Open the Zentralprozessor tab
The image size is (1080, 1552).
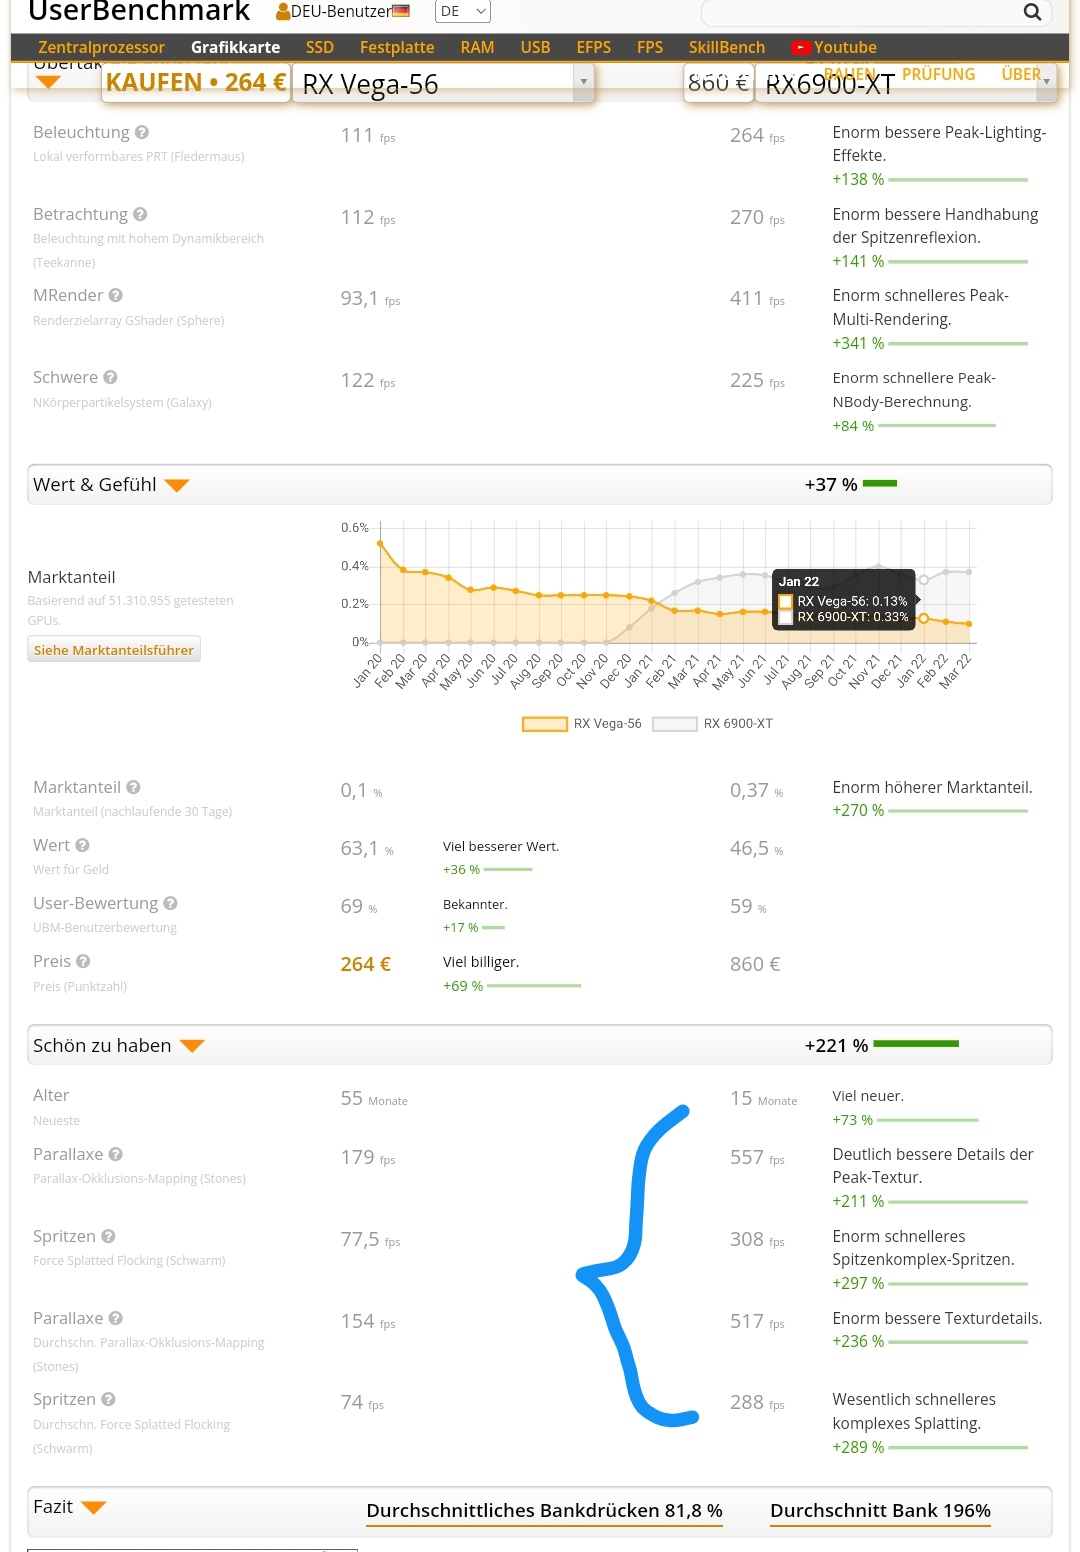(x=101, y=47)
